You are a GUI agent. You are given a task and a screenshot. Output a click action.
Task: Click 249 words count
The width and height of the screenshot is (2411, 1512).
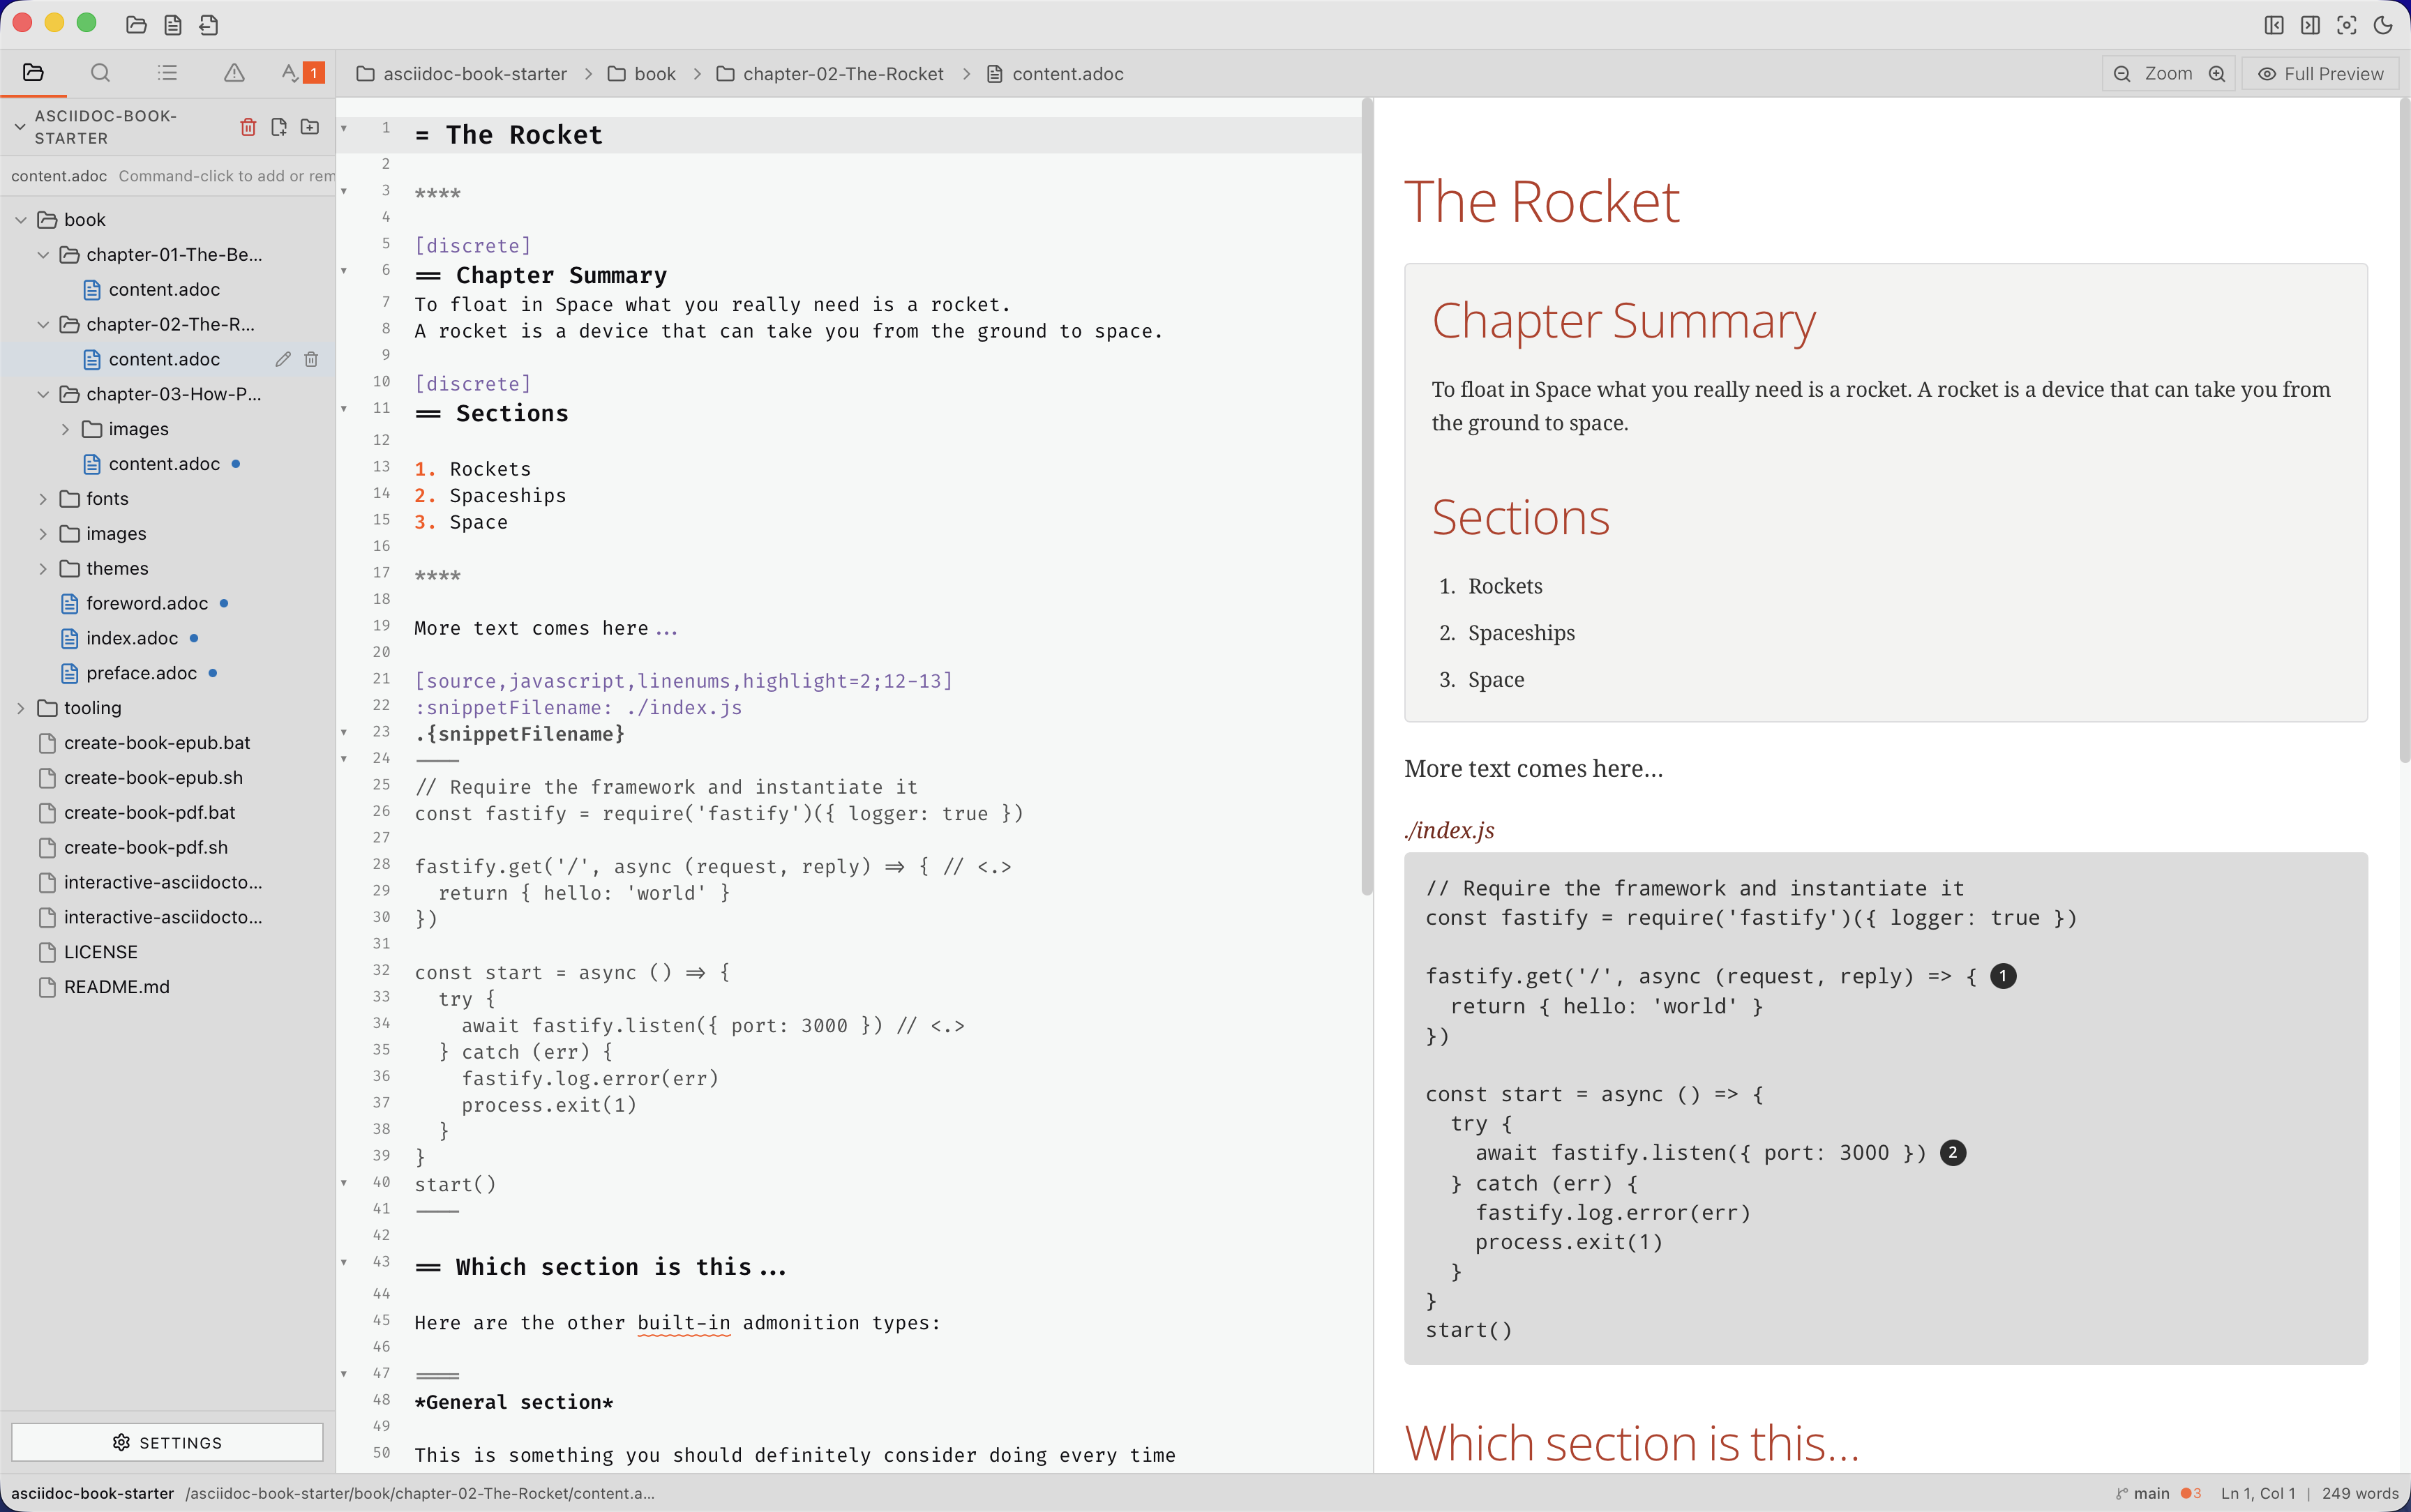click(x=2360, y=1493)
